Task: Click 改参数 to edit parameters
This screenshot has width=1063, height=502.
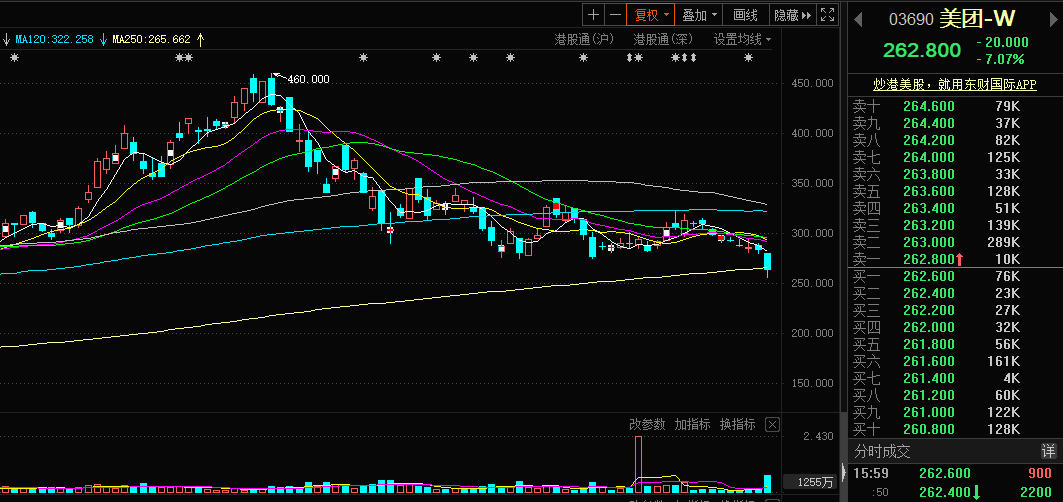Action: [x=647, y=425]
